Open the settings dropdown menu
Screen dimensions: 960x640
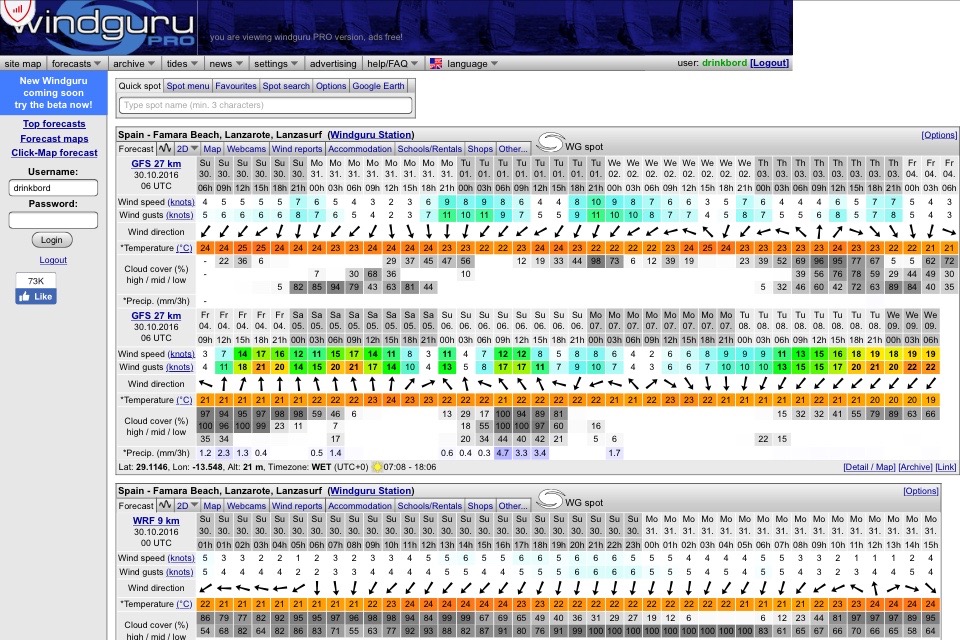tap(276, 64)
